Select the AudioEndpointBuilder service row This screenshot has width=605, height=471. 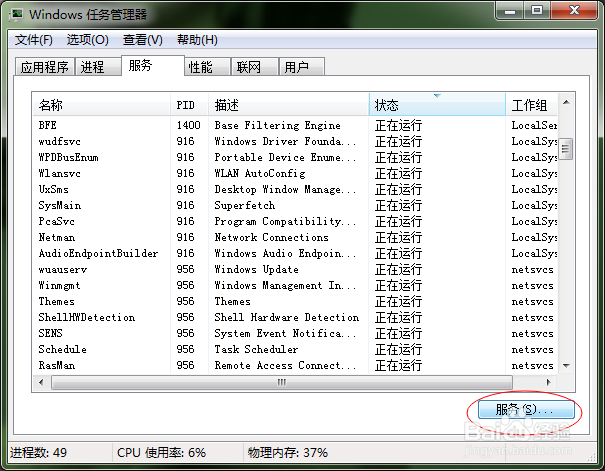coord(295,253)
